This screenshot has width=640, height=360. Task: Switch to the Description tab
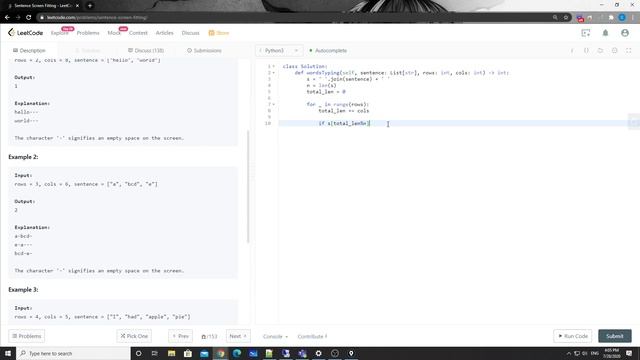[x=29, y=51]
